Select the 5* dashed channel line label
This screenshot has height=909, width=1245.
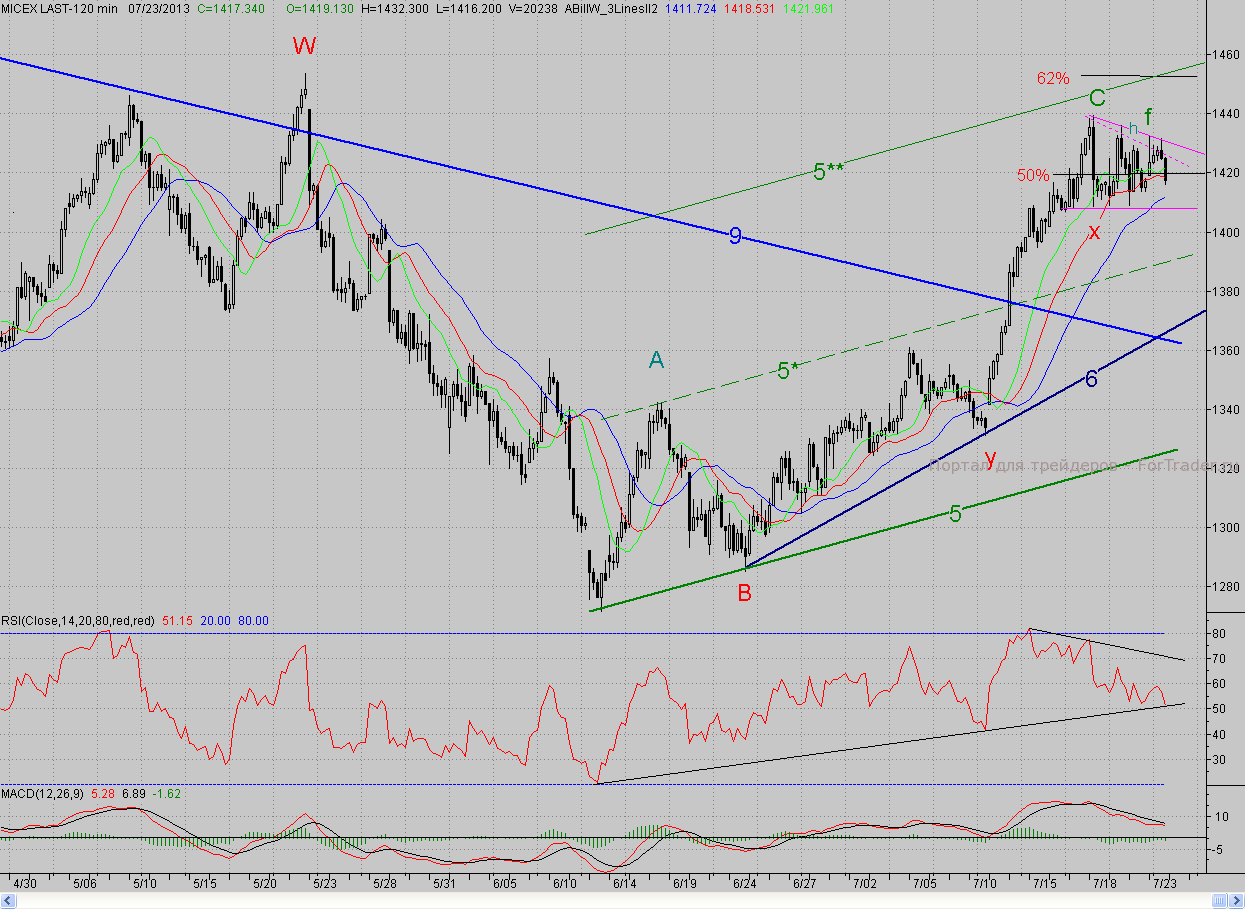coord(788,371)
